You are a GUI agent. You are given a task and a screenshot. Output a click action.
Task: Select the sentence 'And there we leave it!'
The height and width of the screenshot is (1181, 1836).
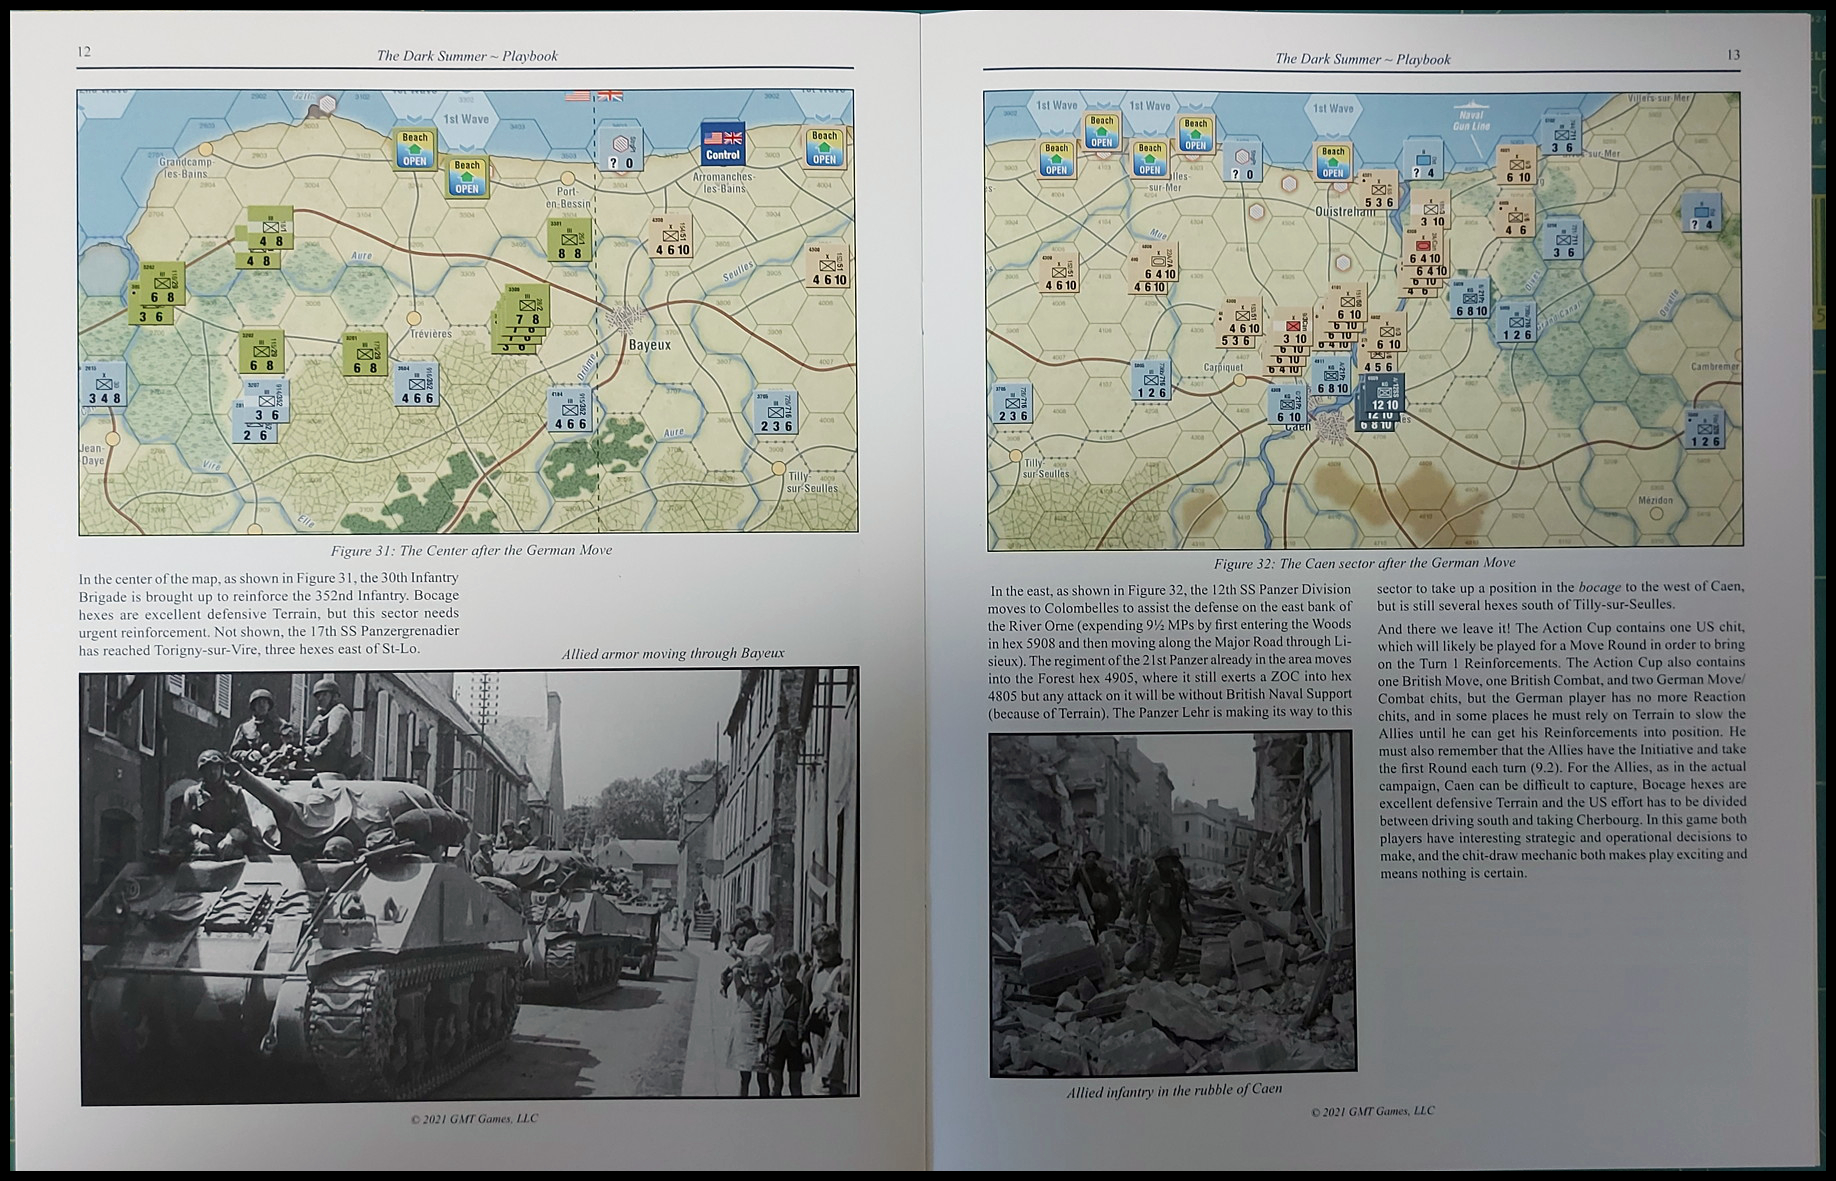pyautogui.click(x=1444, y=628)
